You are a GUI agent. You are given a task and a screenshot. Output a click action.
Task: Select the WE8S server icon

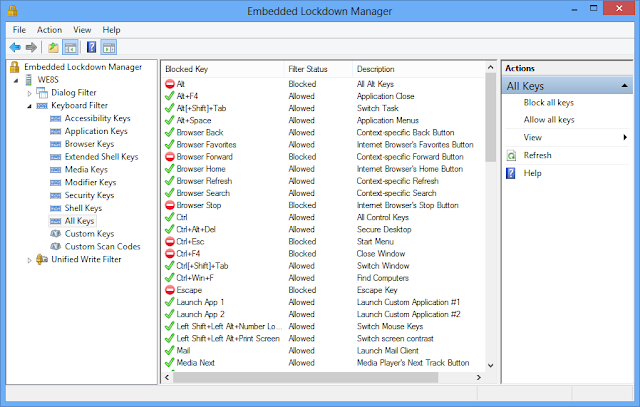[x=29, y=80]
